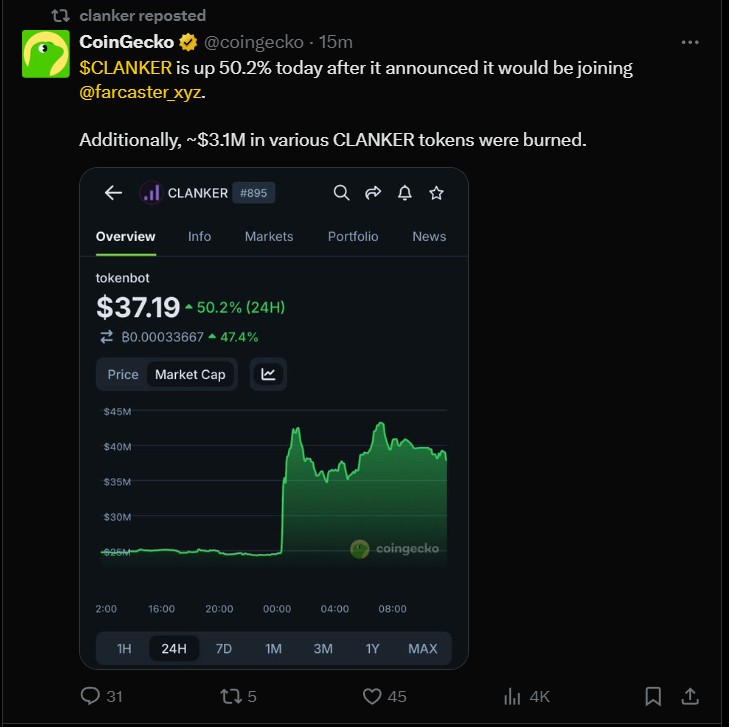Select the Price toggle option

point(123,374)
